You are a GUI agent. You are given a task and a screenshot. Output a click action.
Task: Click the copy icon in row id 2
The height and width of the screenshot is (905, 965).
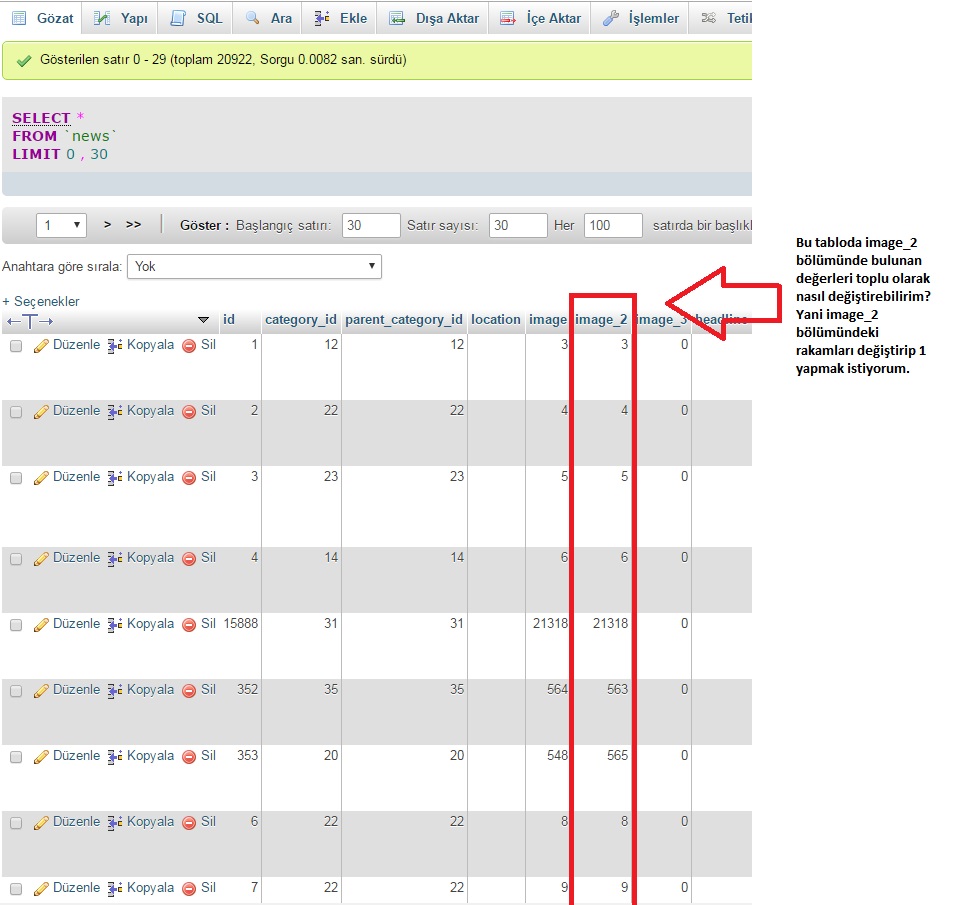[114, 412]
